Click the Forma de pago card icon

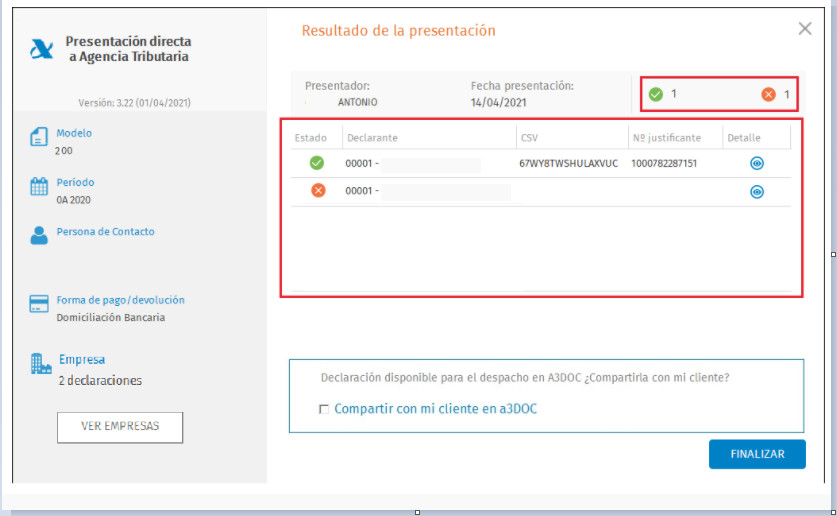pyautogui.click(x=38, y=304)
